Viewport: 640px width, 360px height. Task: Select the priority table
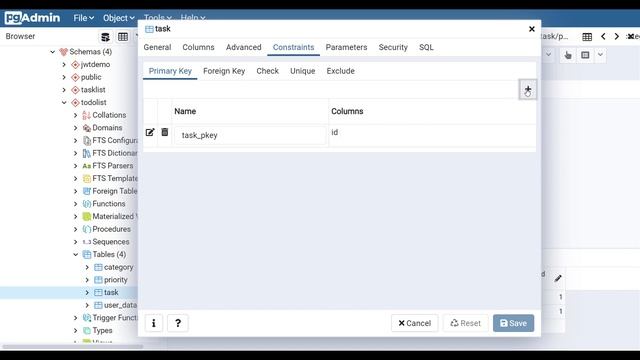tap(116, 280)
